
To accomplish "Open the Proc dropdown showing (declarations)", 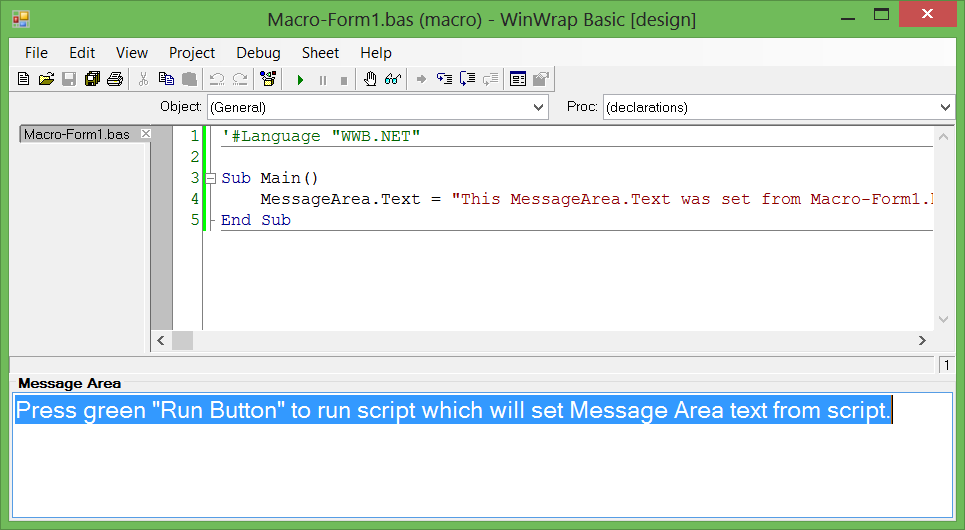I will (779, 107).
